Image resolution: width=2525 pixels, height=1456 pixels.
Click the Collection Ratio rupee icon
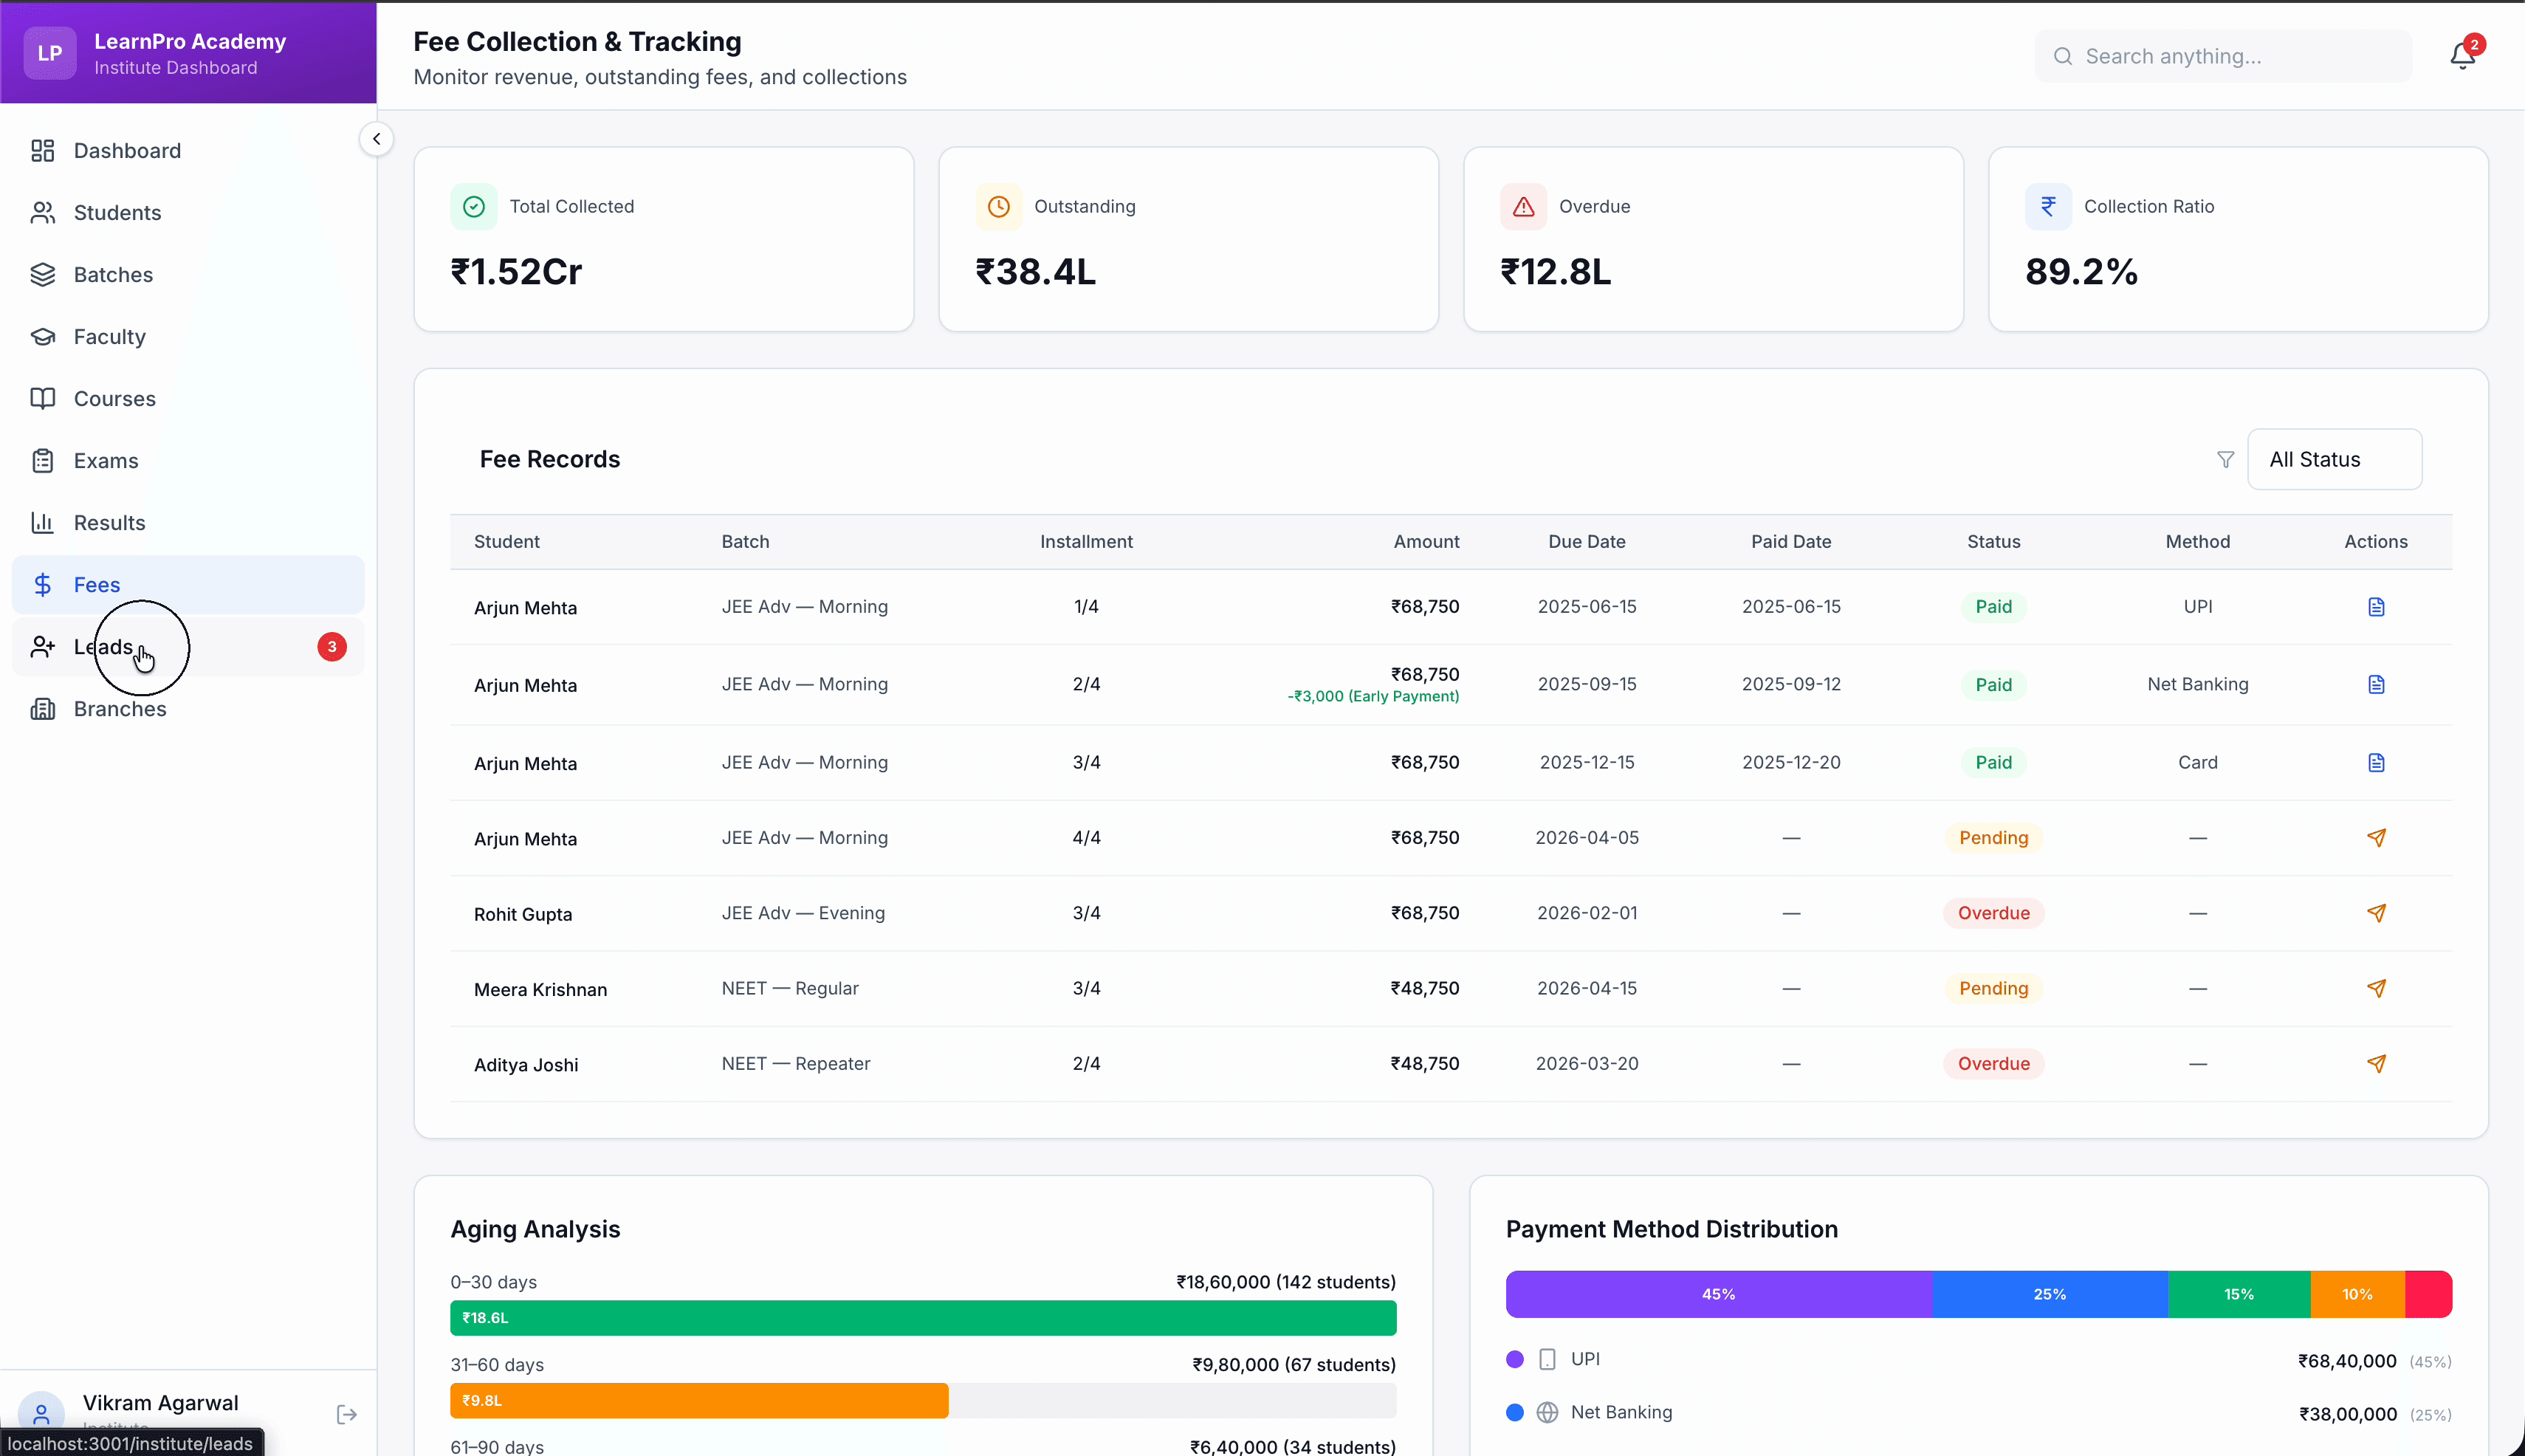(2048, 206)
